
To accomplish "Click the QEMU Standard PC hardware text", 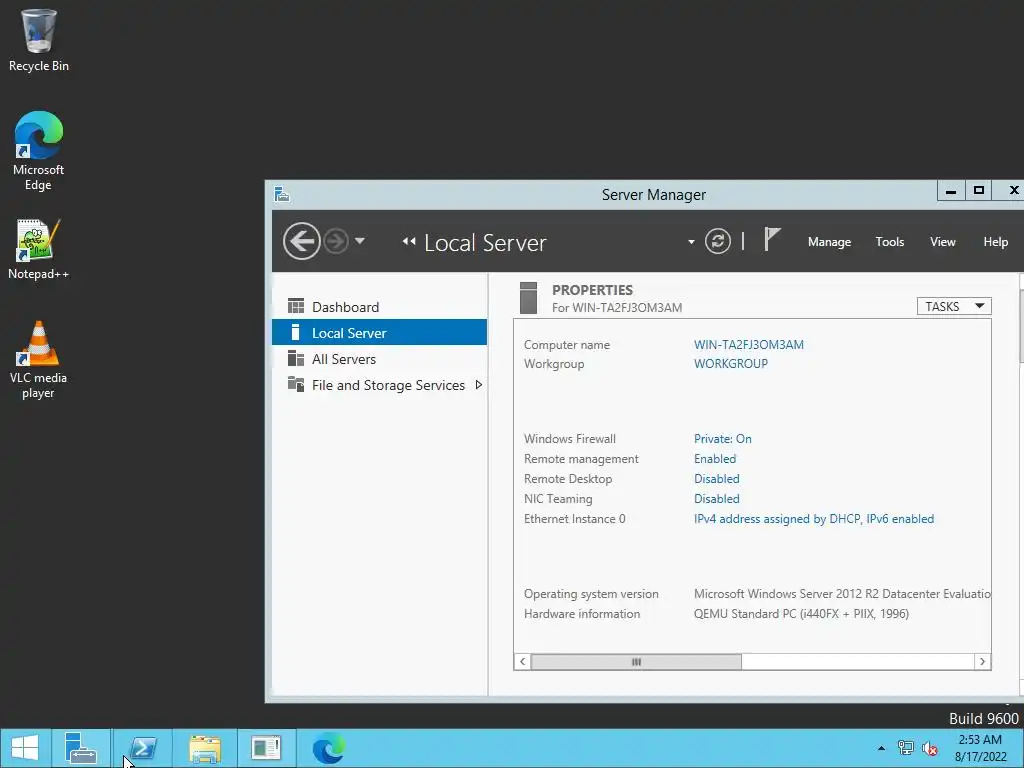I will tap(801, 613).
